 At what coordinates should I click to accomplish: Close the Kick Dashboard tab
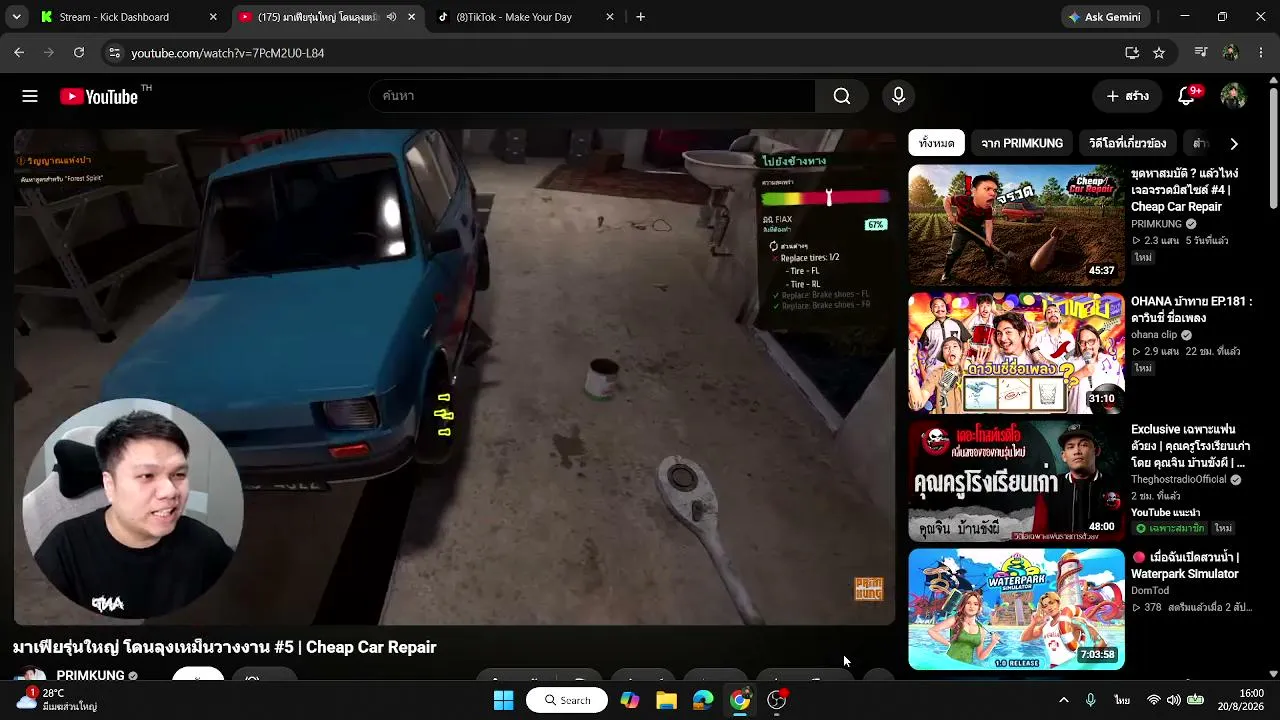[x=213, y=17]
